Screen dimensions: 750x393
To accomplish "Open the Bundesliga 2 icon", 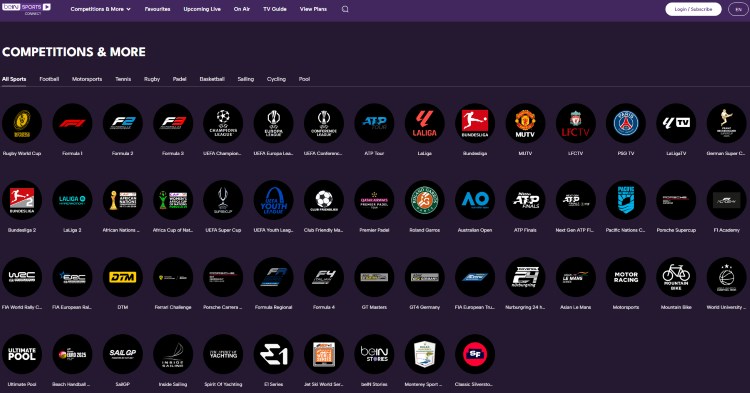I will pos(22,200).
